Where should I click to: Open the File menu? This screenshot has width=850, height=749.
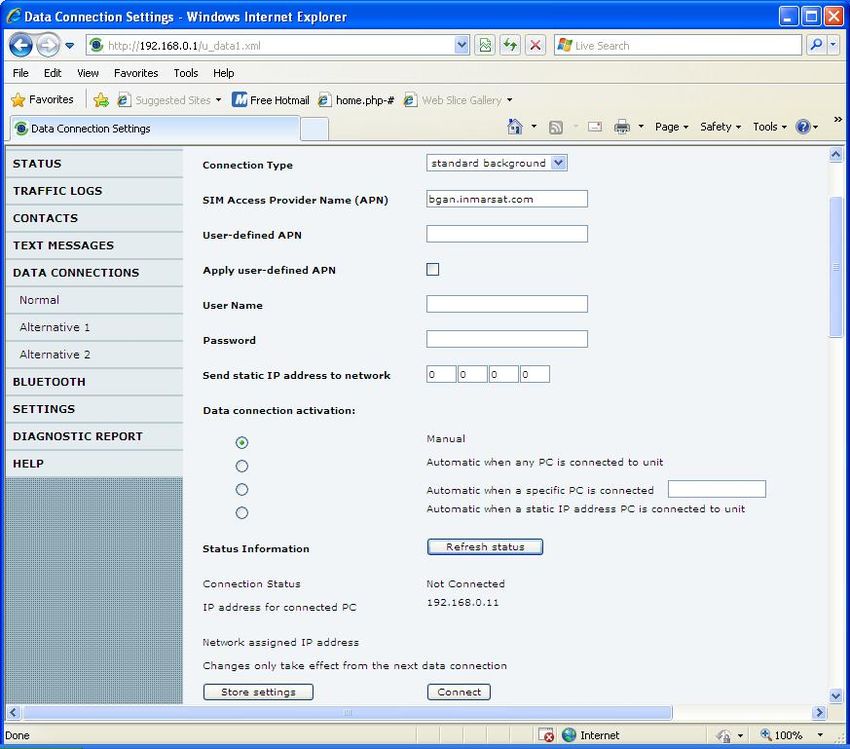(x=21, y=73)
